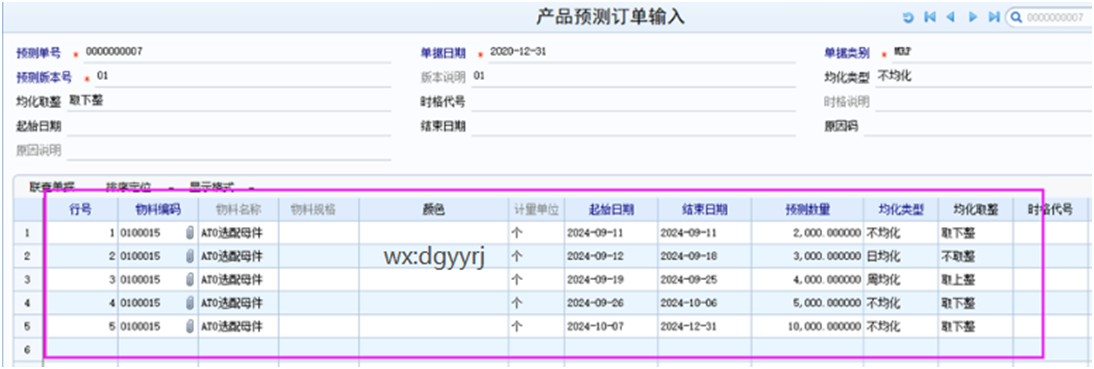Open the header 均化取整 field showing 取下整
Image resolution: width=1094 pixels, height=369 pixels.
229,101
